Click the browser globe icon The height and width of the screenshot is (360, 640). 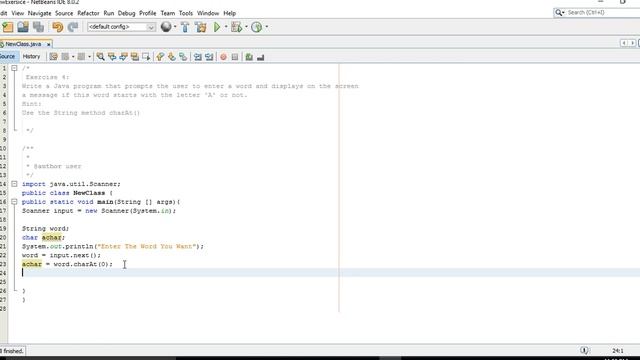166,27
